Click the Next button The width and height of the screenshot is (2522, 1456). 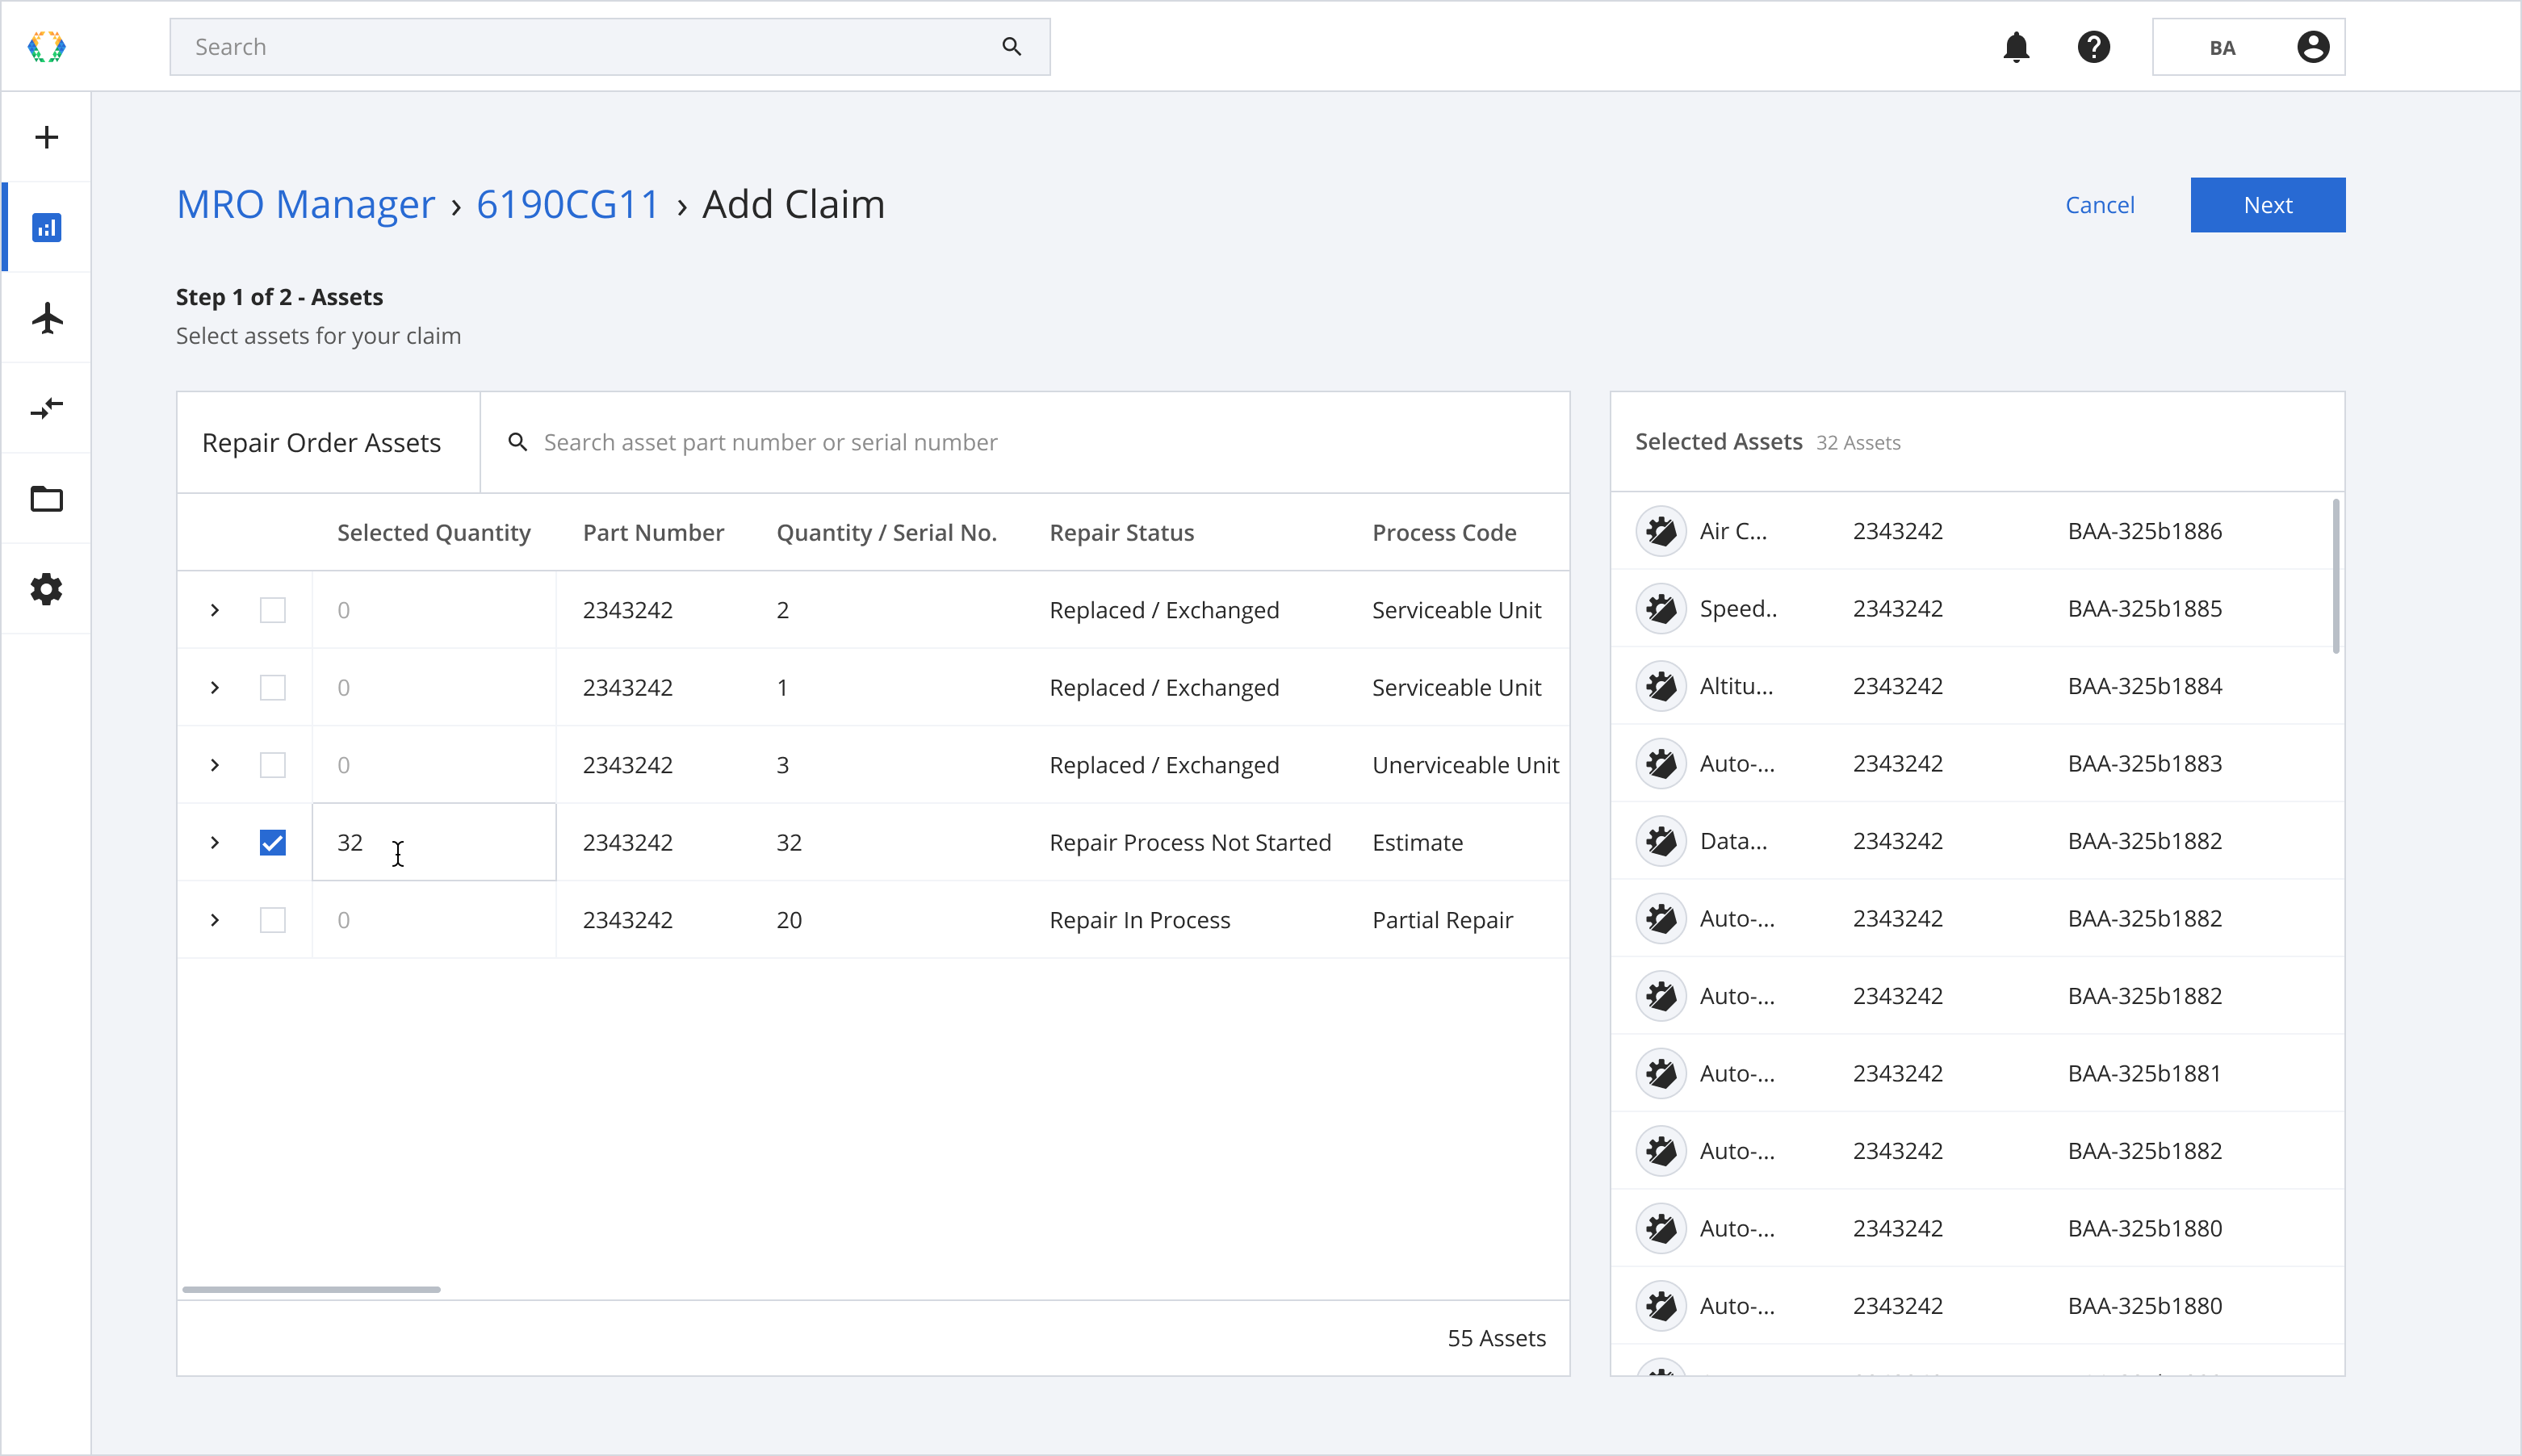2266,205
